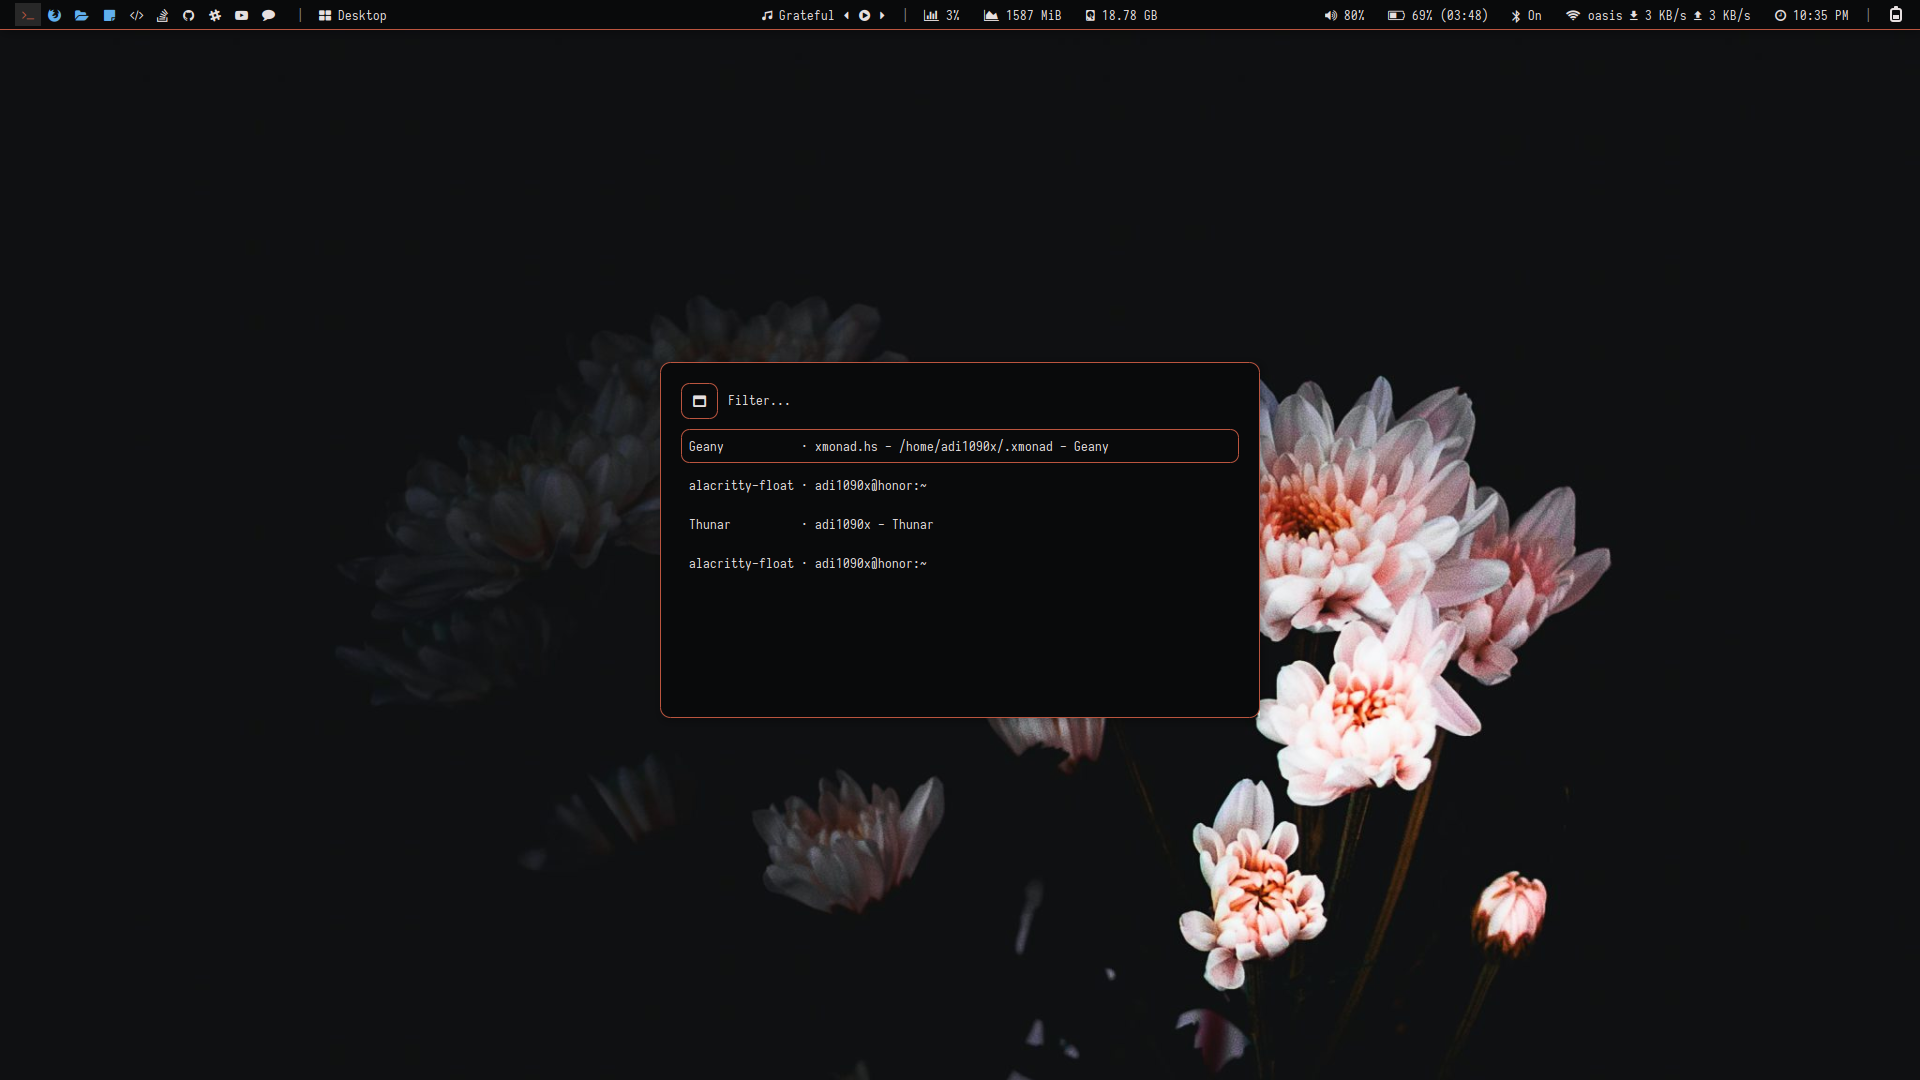
Task: Switch to the Firefox workspace icon
Action: pos(54,15)
